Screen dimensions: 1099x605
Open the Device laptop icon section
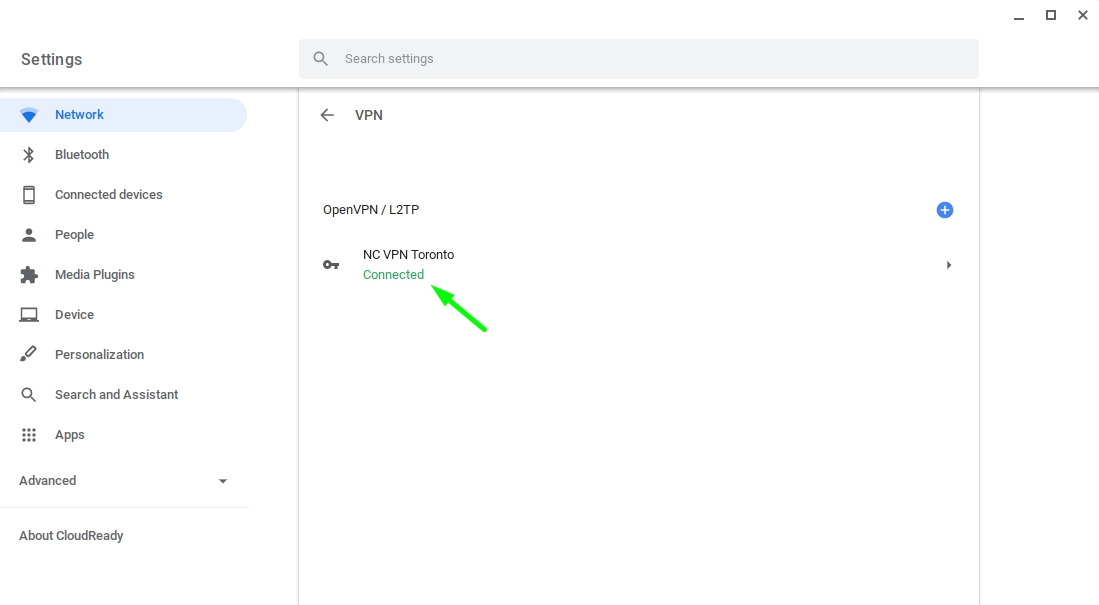pos(29,315)
